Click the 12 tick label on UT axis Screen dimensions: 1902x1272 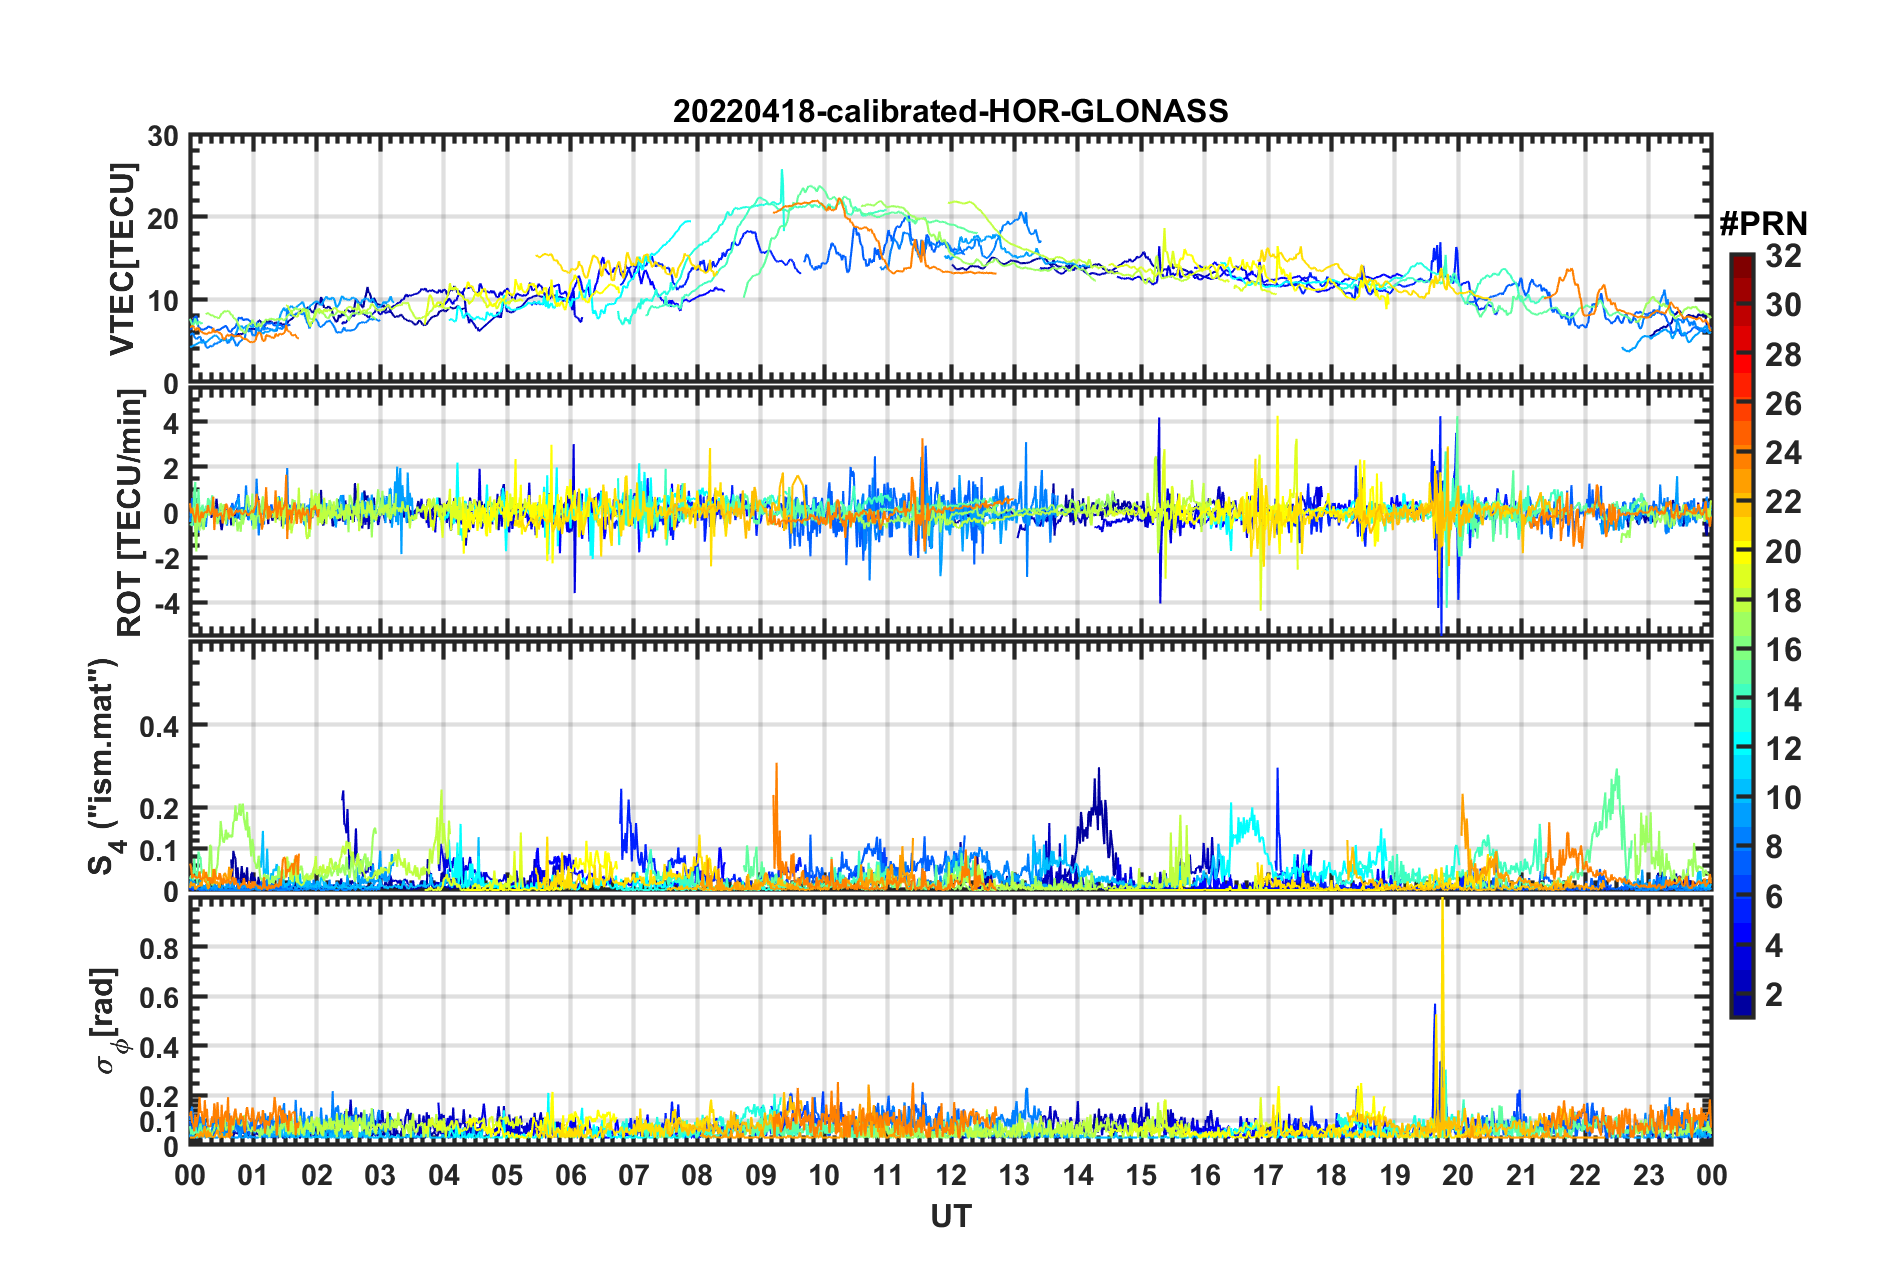click(x=950, y=1175)
